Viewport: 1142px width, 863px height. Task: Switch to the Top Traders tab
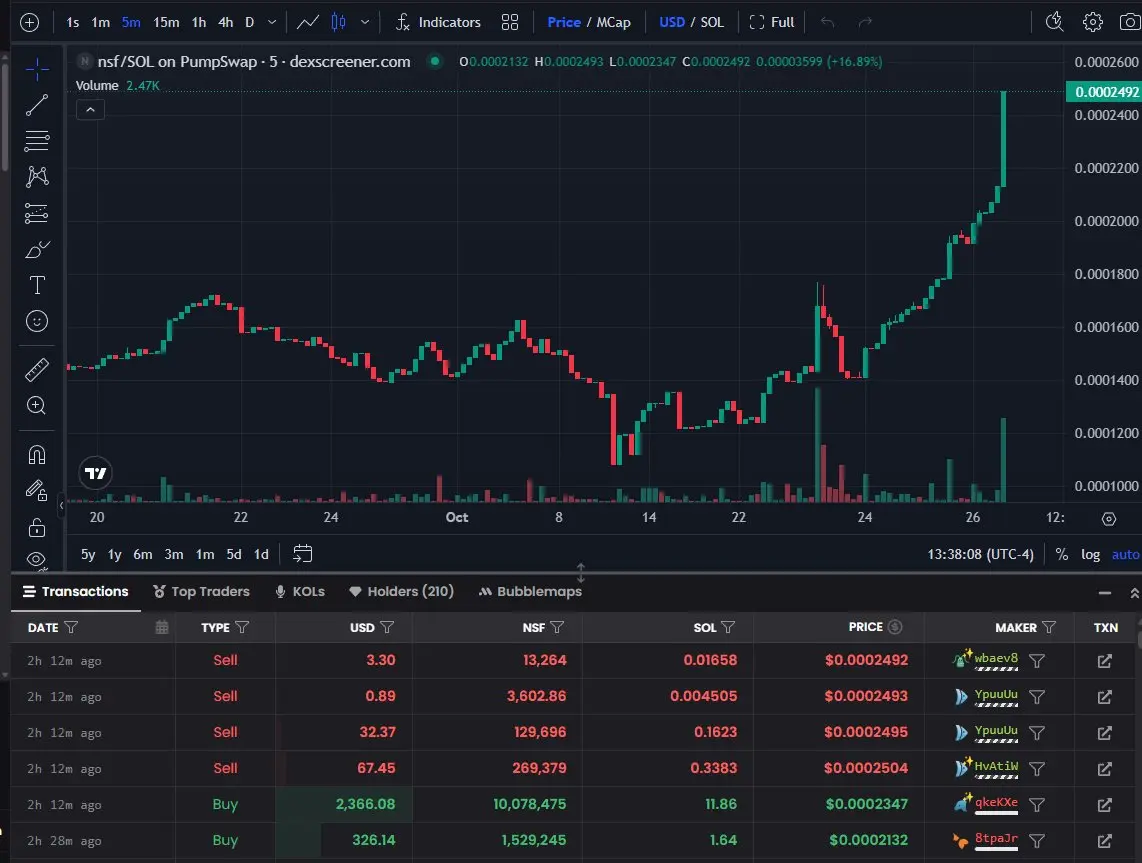[201, 592]
